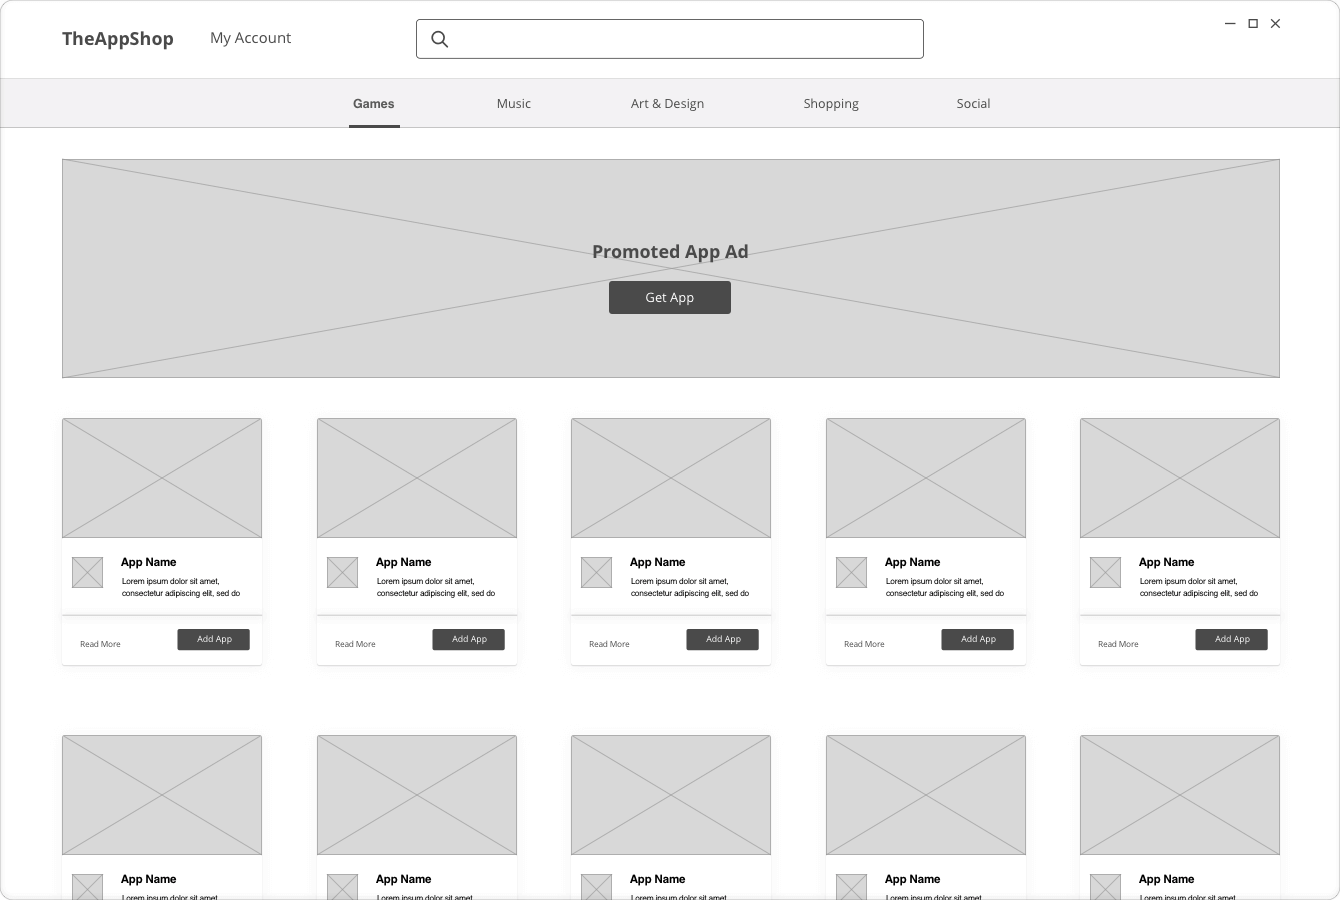Click the small app icon in the fourth card
The width and height of the screenshot is (1340, 900).
click(851, 572)
